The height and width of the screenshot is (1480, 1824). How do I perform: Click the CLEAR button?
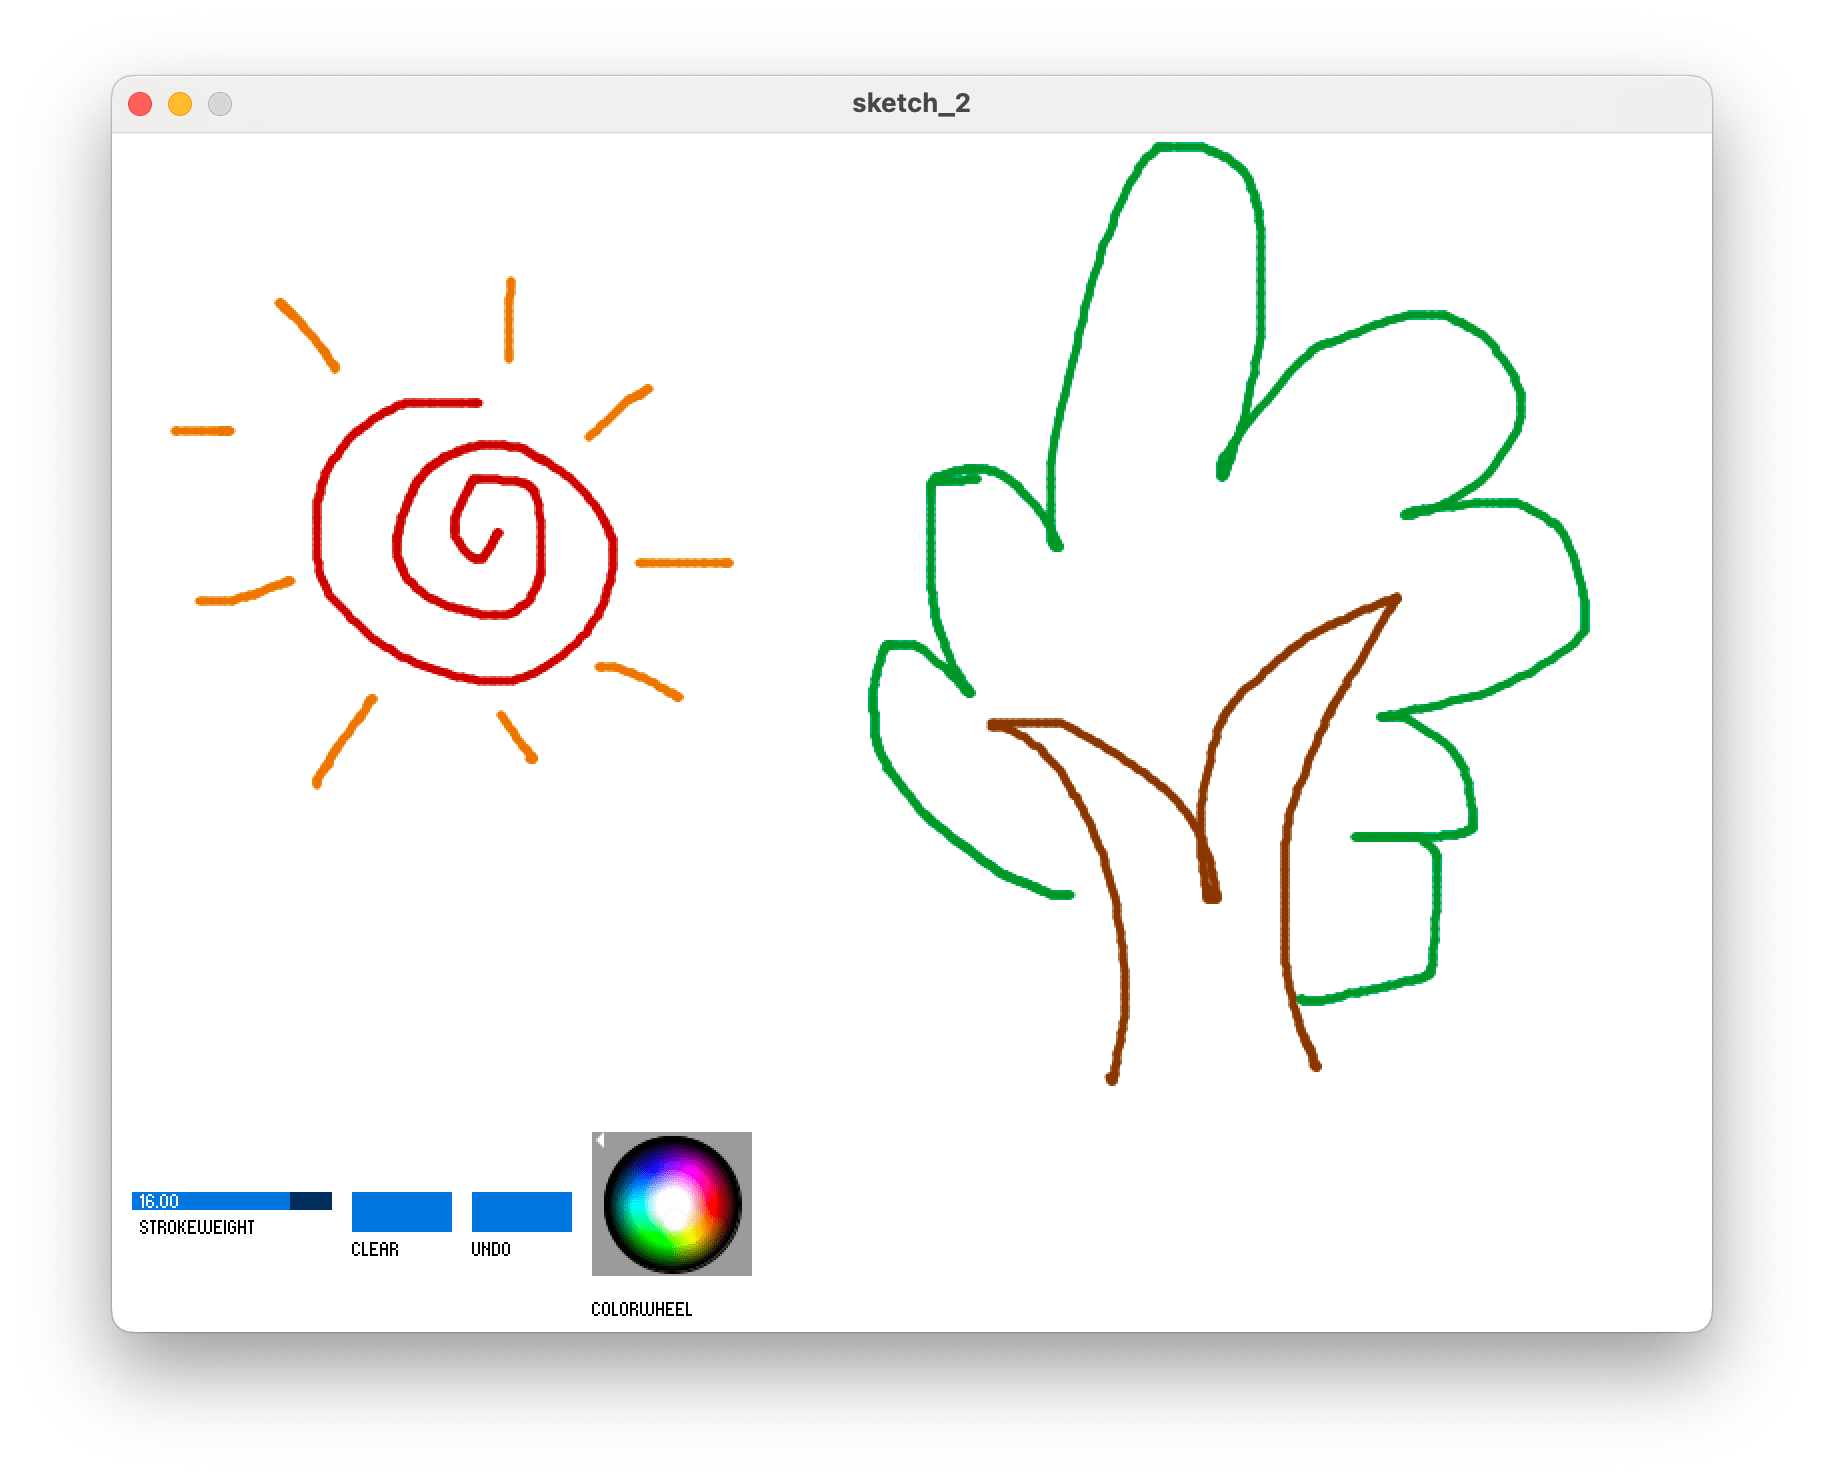point(400,1213)
